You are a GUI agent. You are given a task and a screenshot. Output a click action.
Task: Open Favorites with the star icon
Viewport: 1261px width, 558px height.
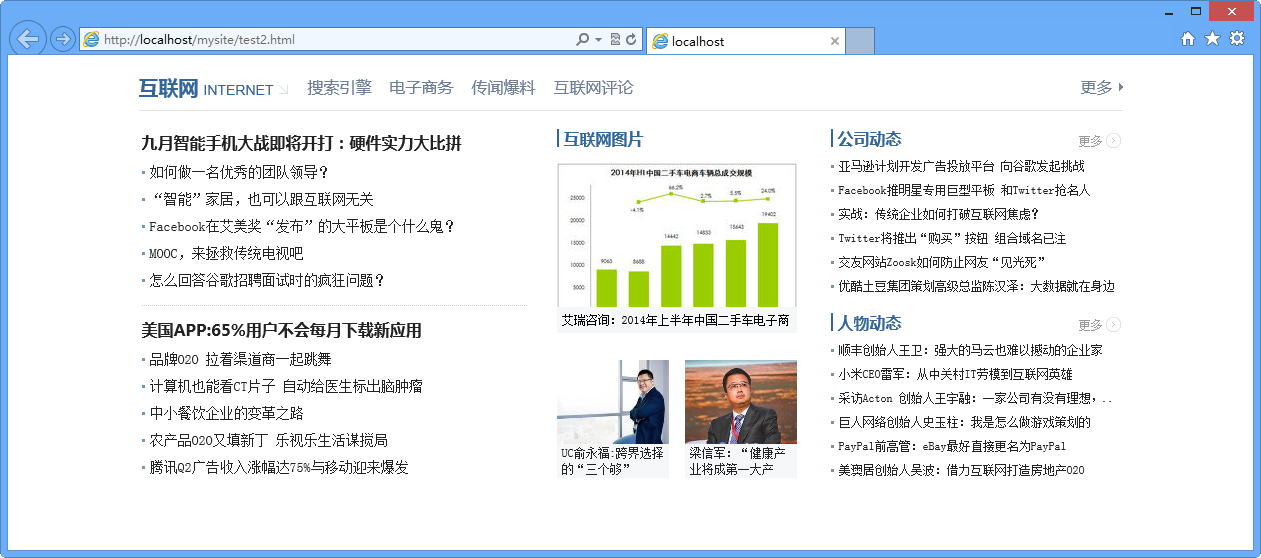click(1212, 39)
